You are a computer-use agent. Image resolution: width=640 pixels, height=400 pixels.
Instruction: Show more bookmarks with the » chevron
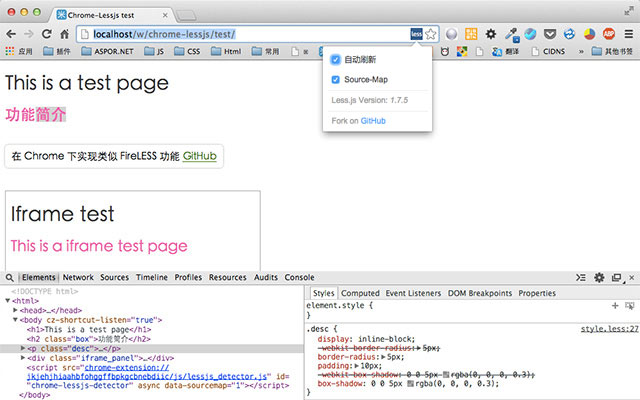click(x=581, y=51)
